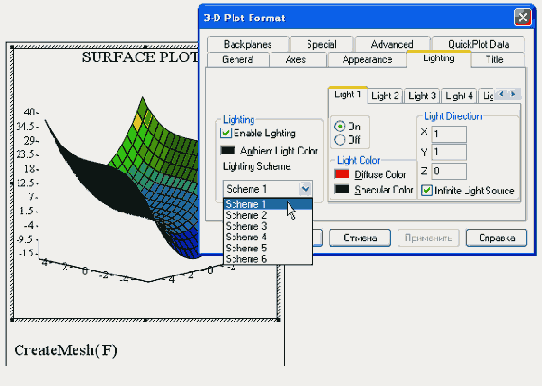Switch to the Light 2 tab
This screenshot has height=386, width=542.
[385, 96]
